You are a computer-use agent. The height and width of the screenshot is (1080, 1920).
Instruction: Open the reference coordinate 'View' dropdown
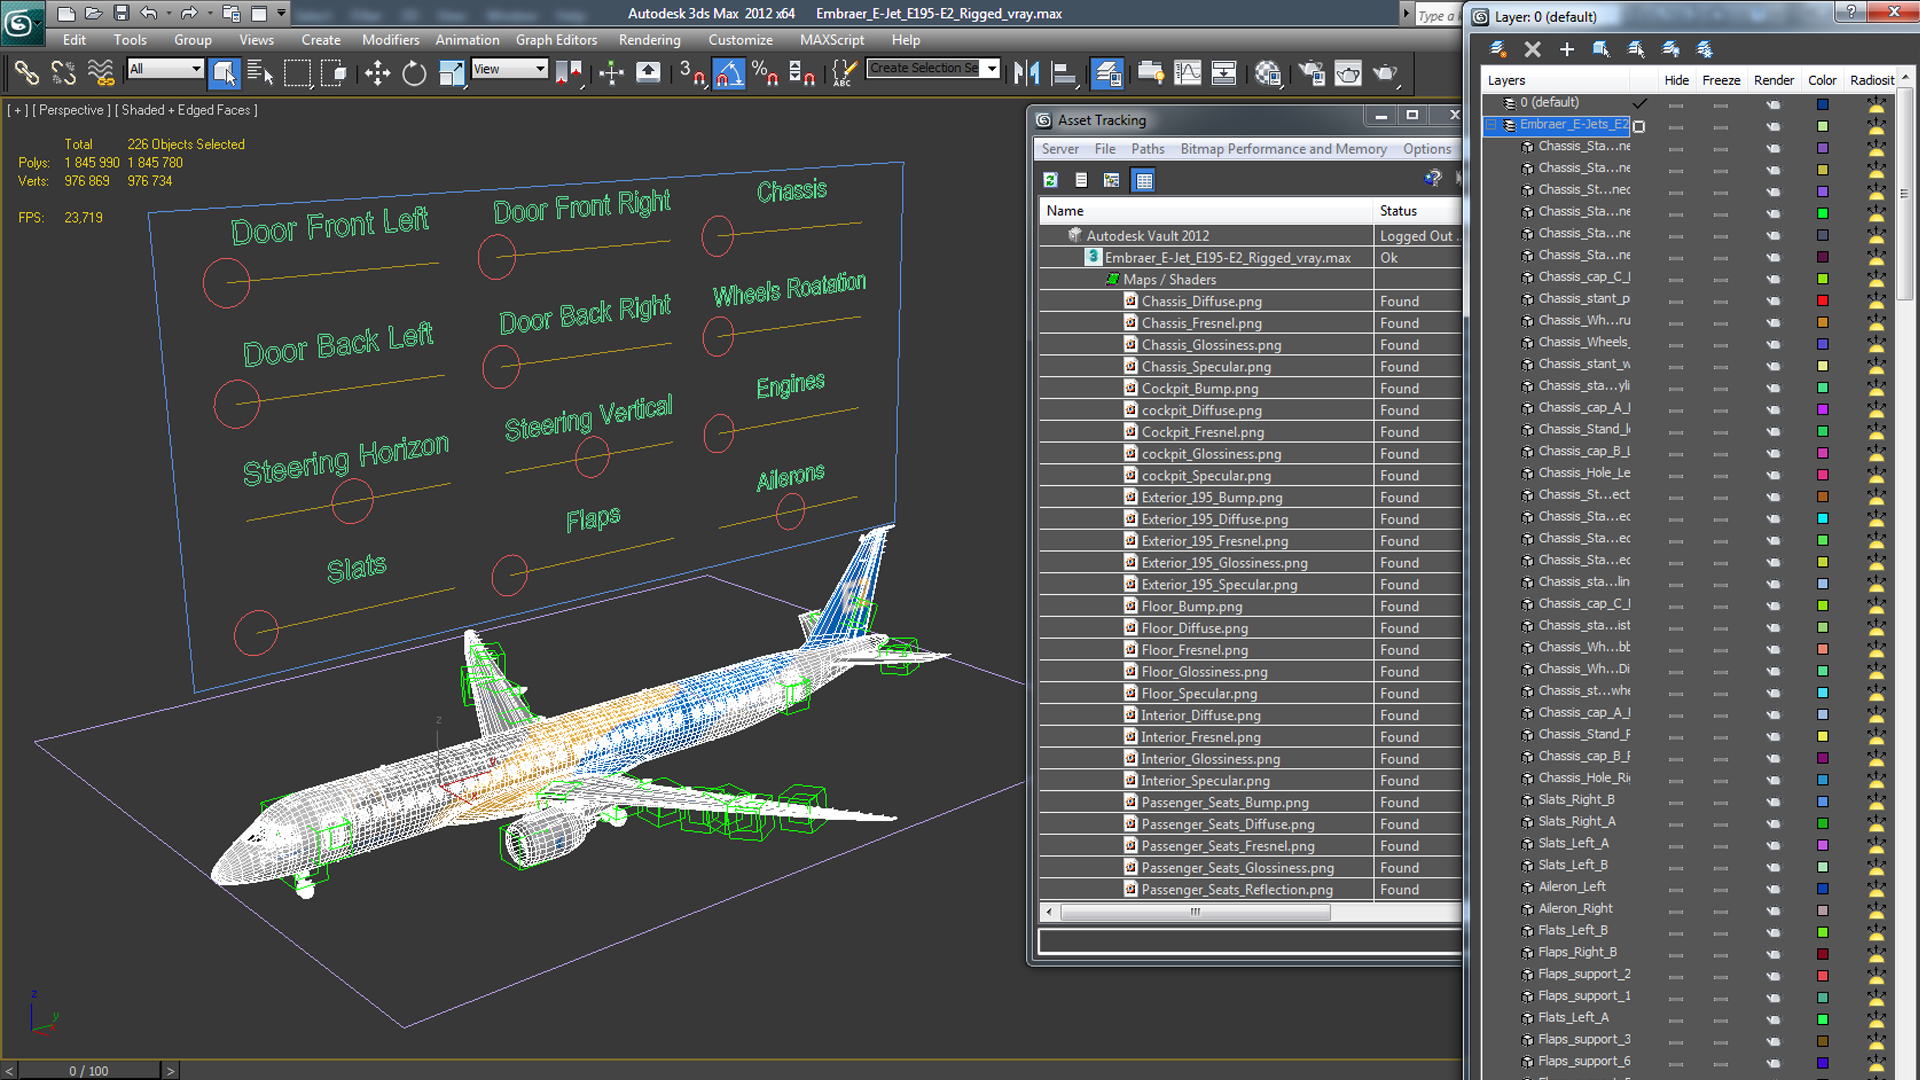(510, 69)
